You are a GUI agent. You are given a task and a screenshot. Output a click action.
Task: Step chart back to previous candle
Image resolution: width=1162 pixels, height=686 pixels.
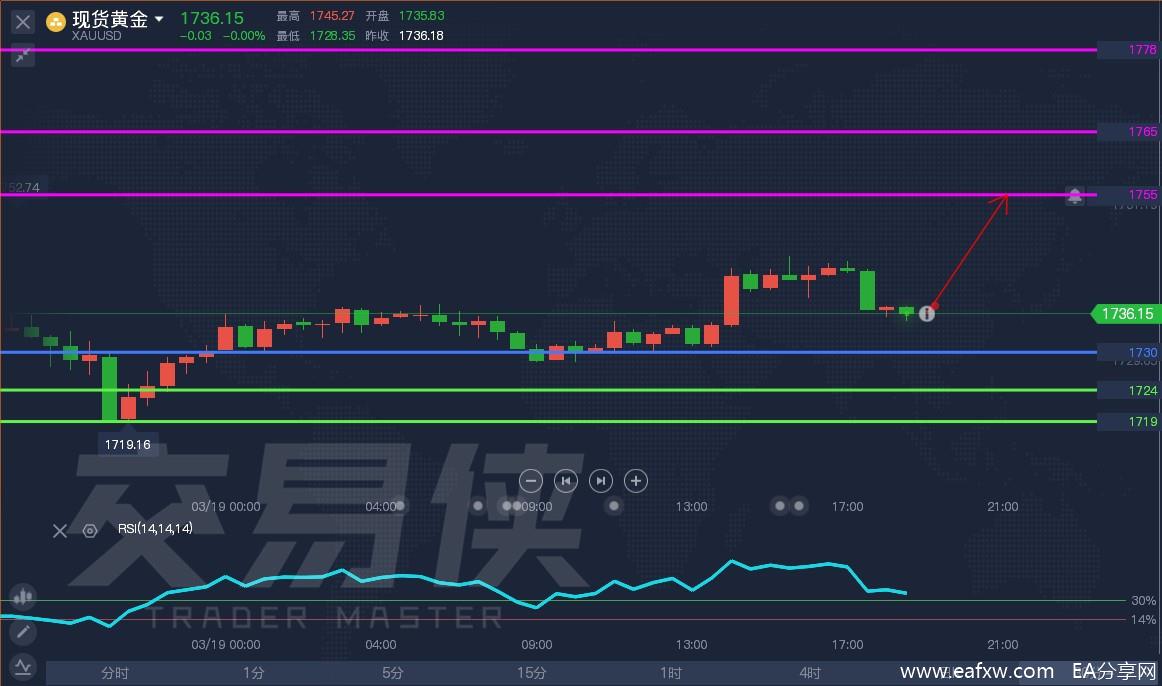pyautogui.click(x=565, y=481)
